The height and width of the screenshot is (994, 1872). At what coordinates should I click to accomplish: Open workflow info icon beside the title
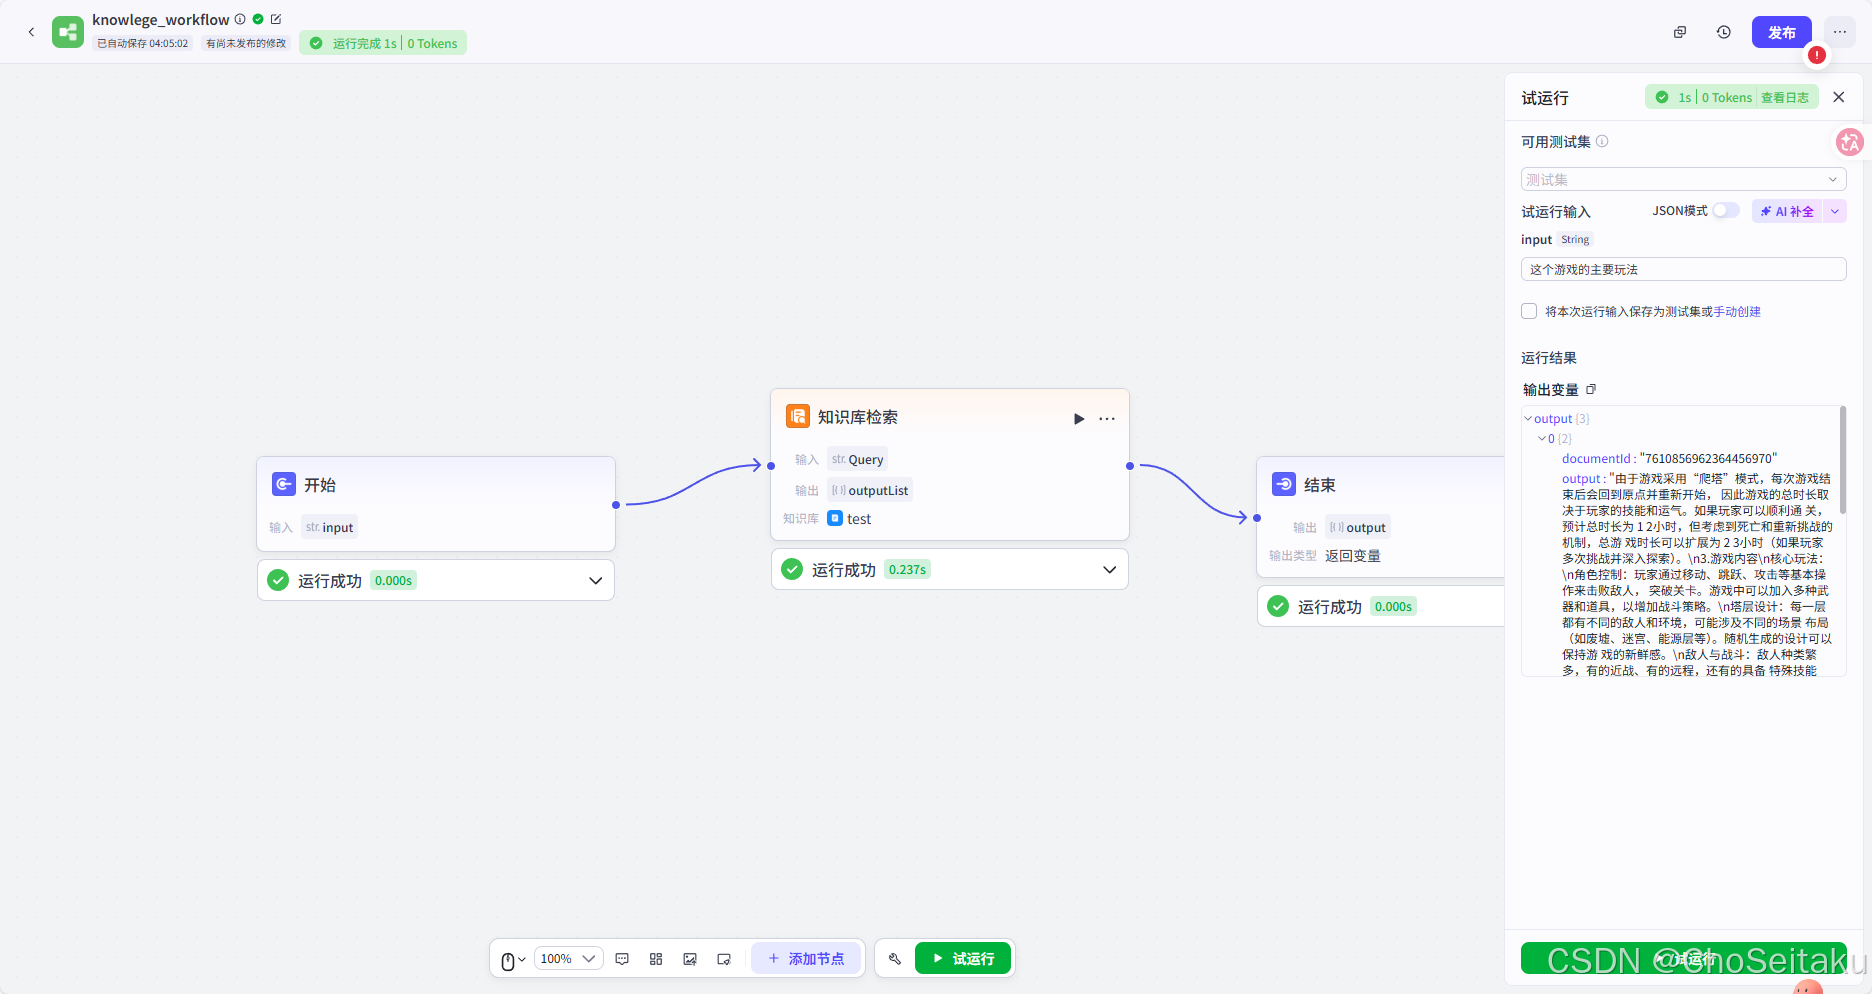click(x=240, y=19)
